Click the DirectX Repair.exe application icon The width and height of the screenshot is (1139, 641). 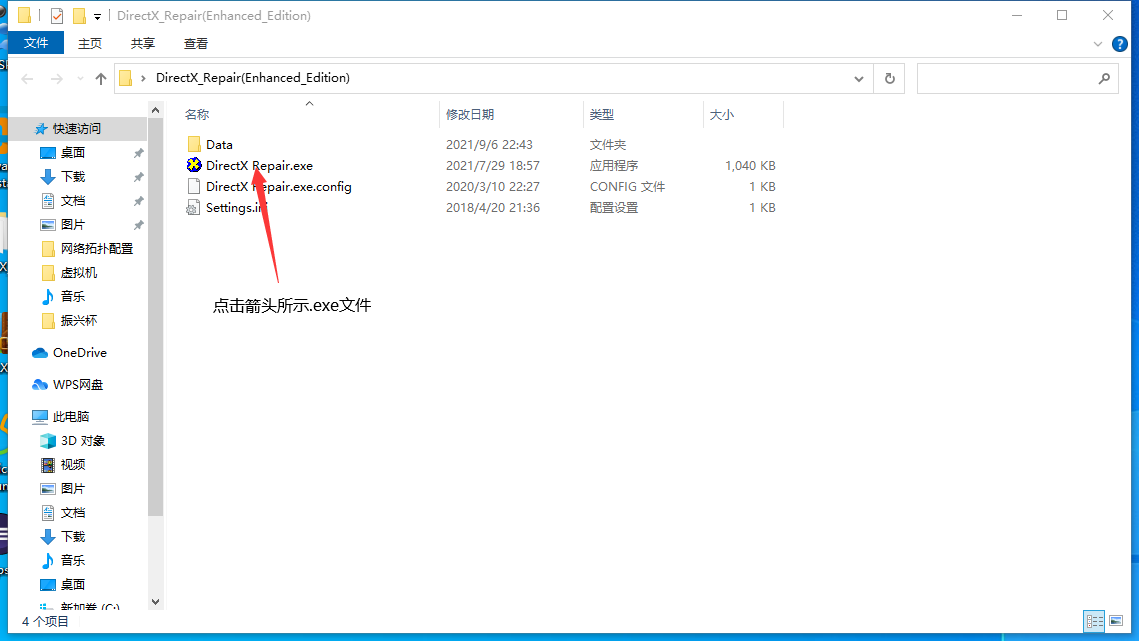click(194, 165)
